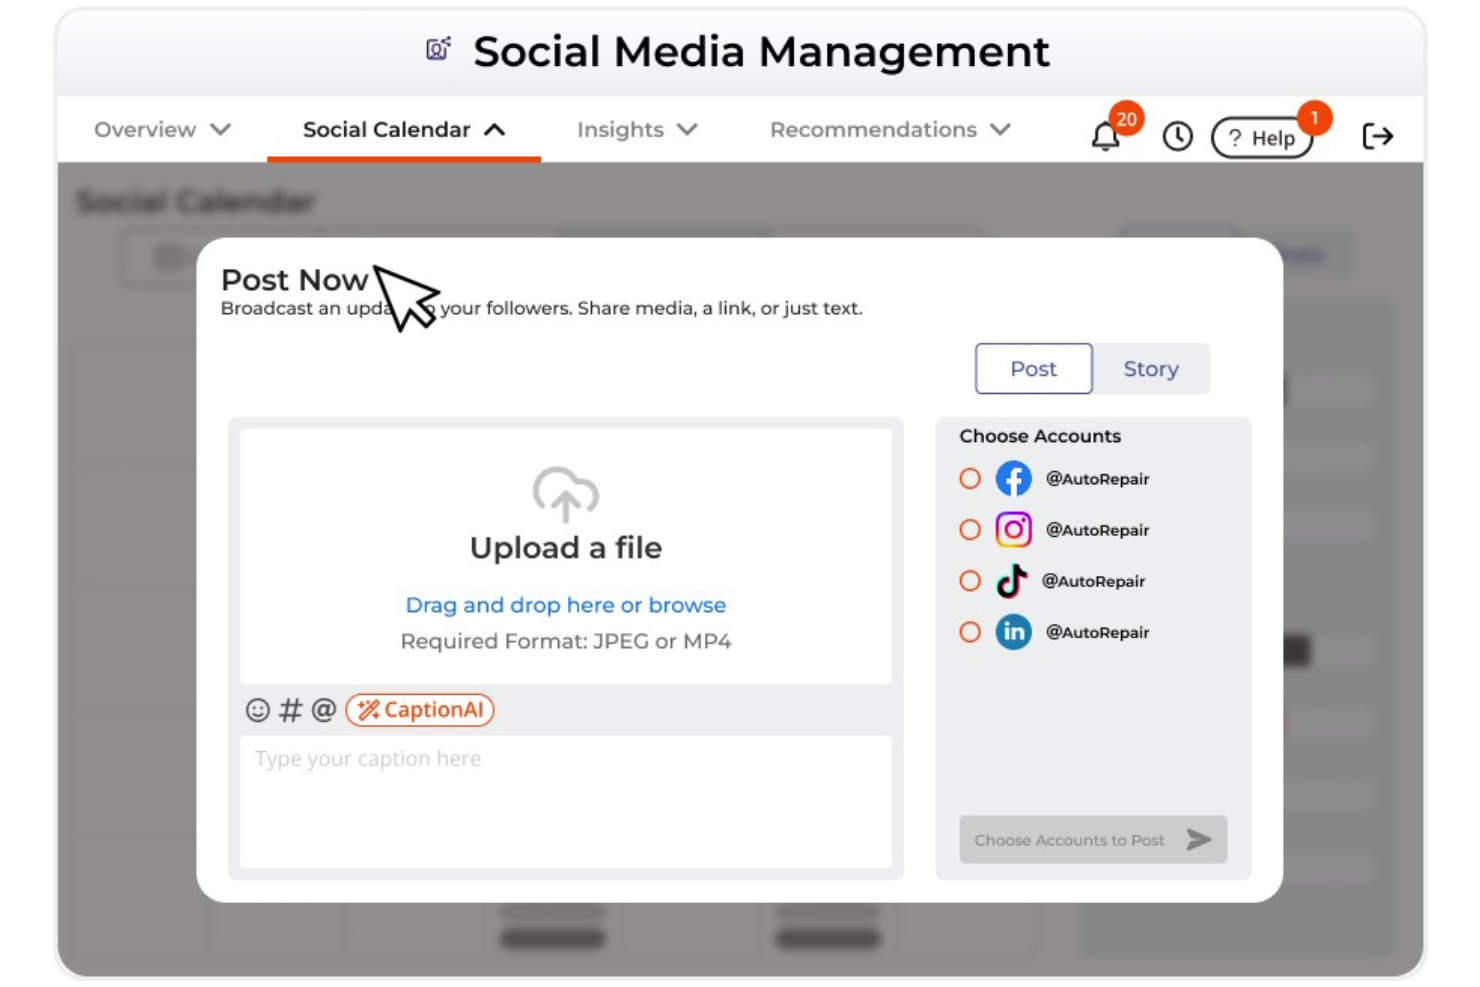Click the clock history icon in the header
Image resolution: width=1480 pixels, height=987 pixels.
click(1178, 135)
